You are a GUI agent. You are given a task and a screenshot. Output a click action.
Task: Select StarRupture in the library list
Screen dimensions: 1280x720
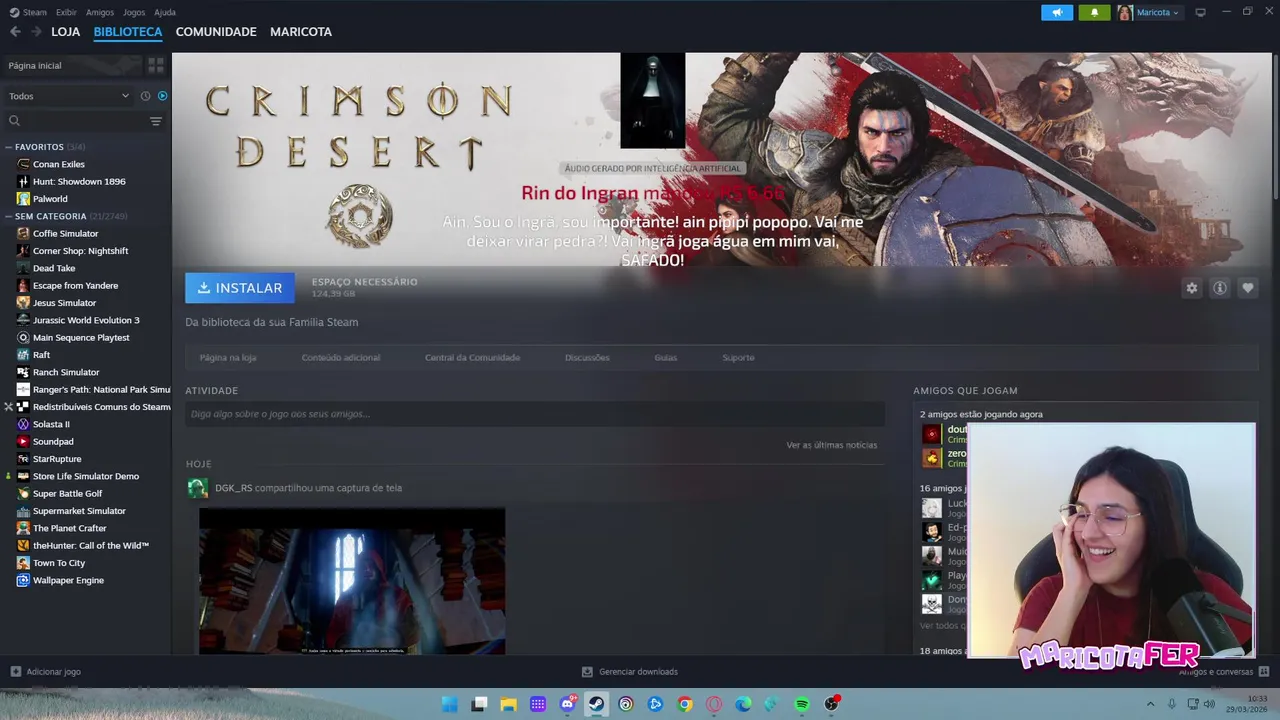(57, 459)
